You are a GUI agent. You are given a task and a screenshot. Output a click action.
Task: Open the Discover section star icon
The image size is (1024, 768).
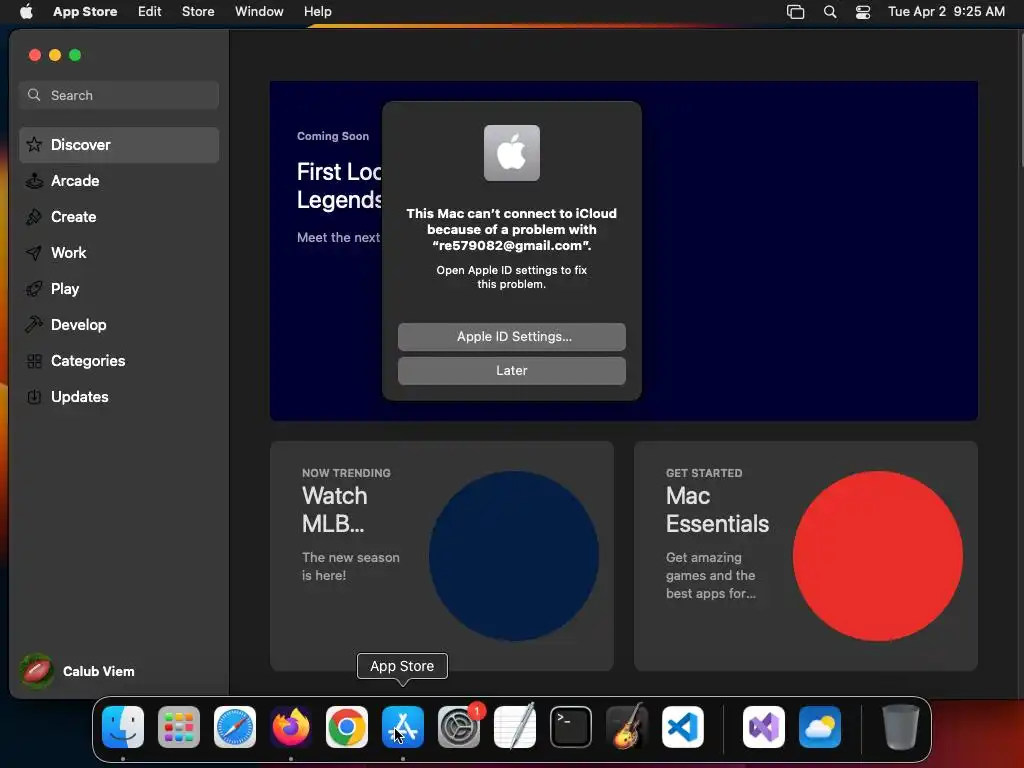(34, 144)
